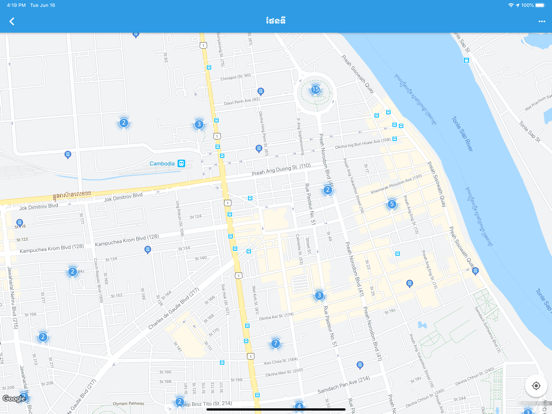The width and height of the screenshot is (552, 414).
Task: Select the pin above Samdach Pan Ave (214)
Action: point(360,365)
